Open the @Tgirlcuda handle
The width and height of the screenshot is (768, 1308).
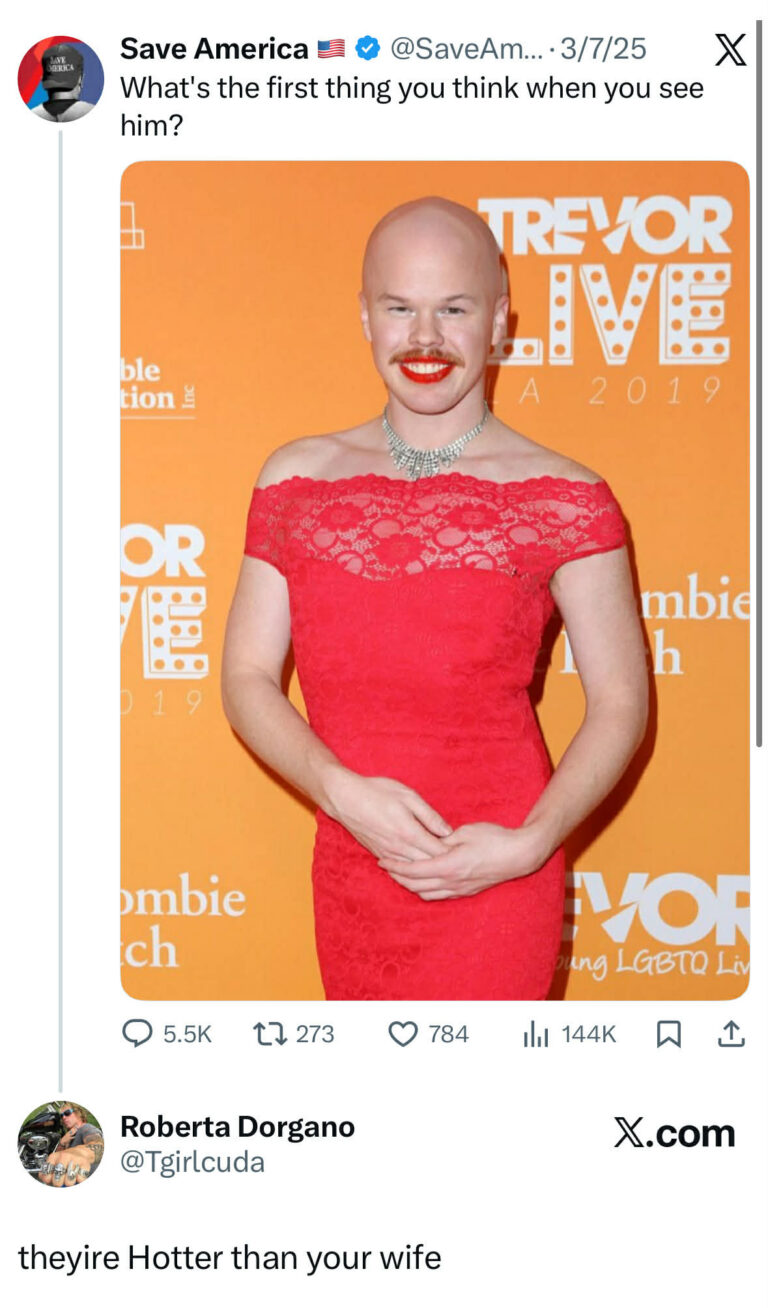coord(192,1162)
